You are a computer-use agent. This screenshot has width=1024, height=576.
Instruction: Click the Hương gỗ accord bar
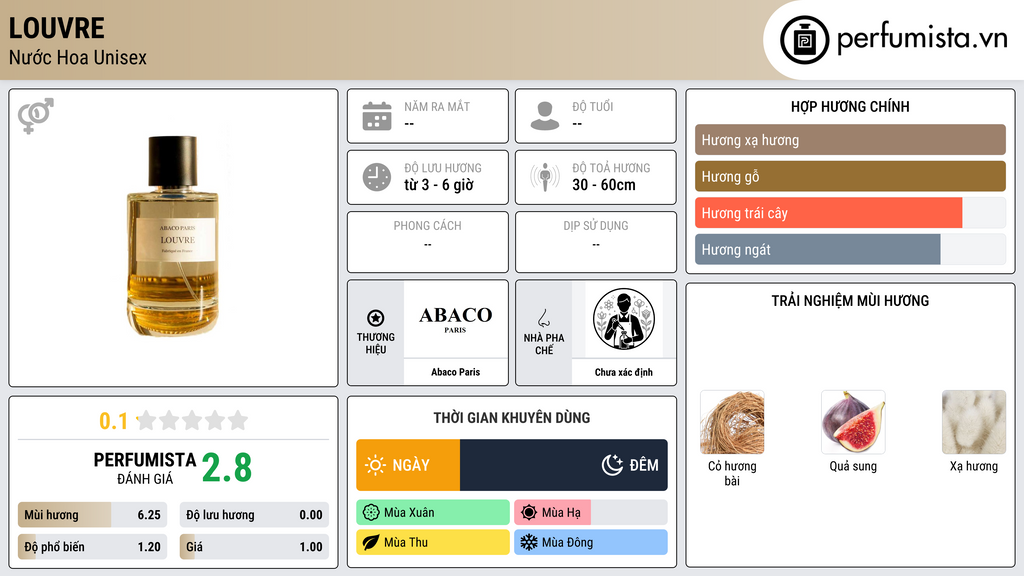(x=850, y=176)
